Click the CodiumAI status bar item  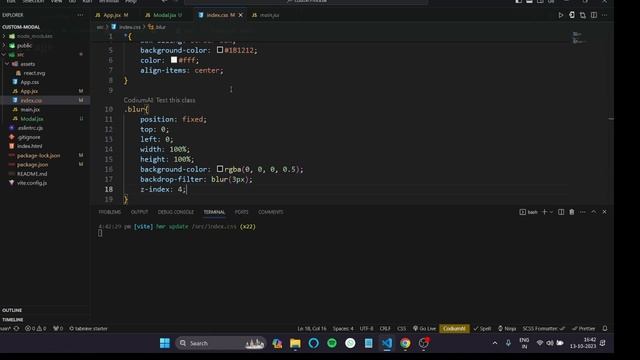454,329
